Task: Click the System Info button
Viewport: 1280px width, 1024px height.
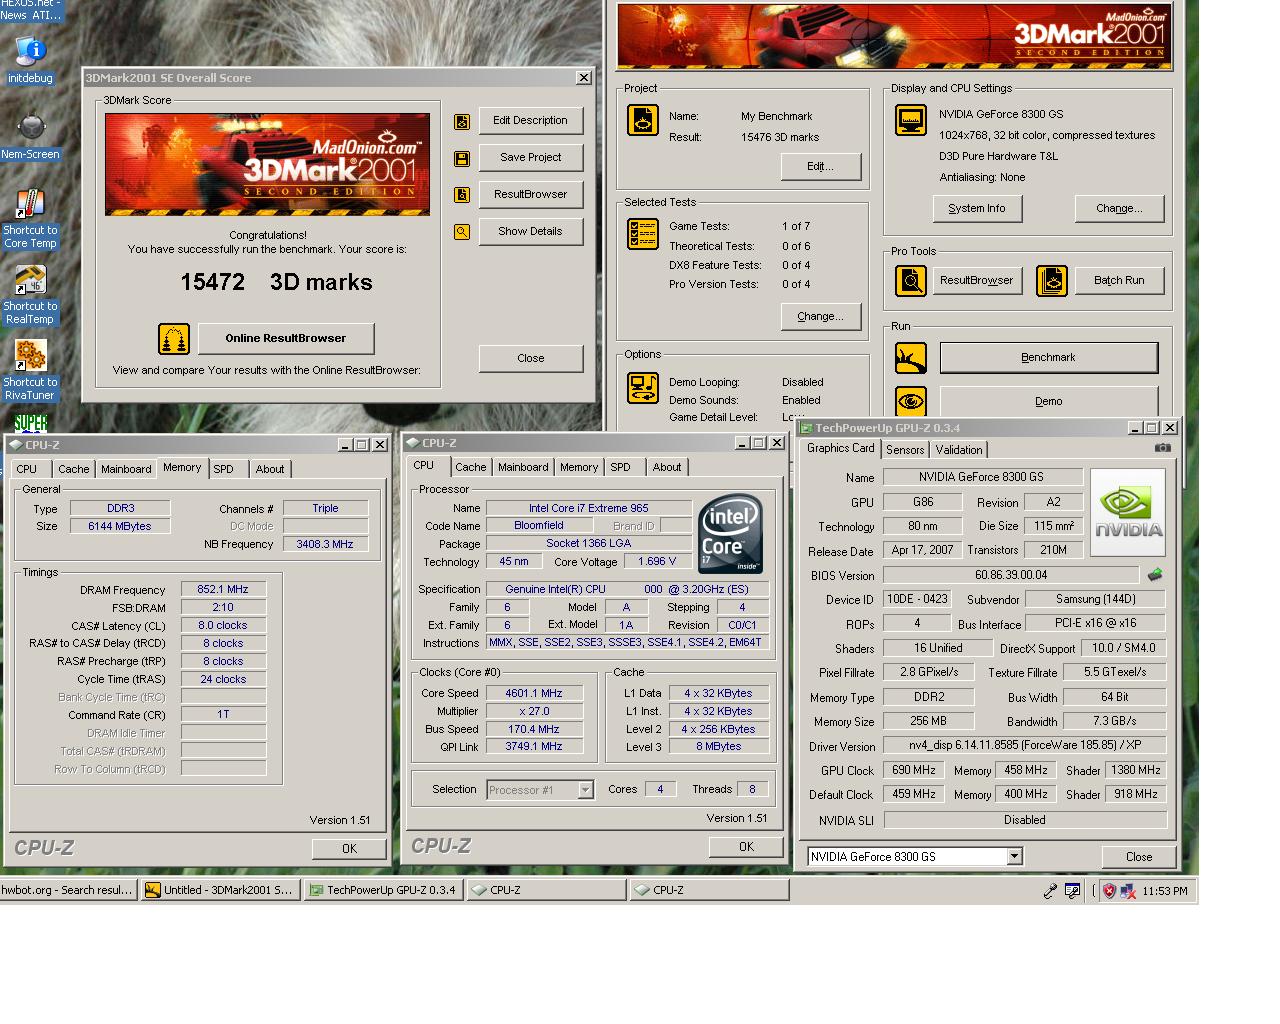Action: click(977, 208)
